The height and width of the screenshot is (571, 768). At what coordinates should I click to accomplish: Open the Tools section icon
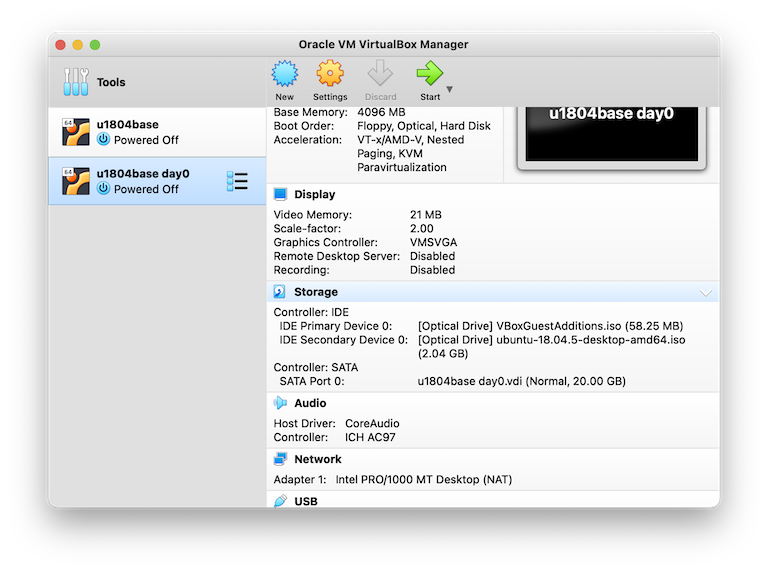pyautogui.click(x=76, y=81)
